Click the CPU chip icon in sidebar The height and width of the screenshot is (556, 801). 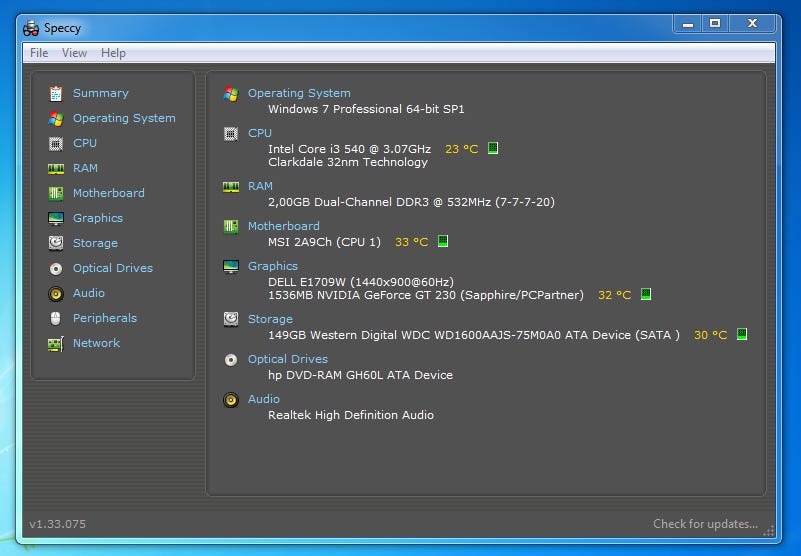click(x=55, y=143)
